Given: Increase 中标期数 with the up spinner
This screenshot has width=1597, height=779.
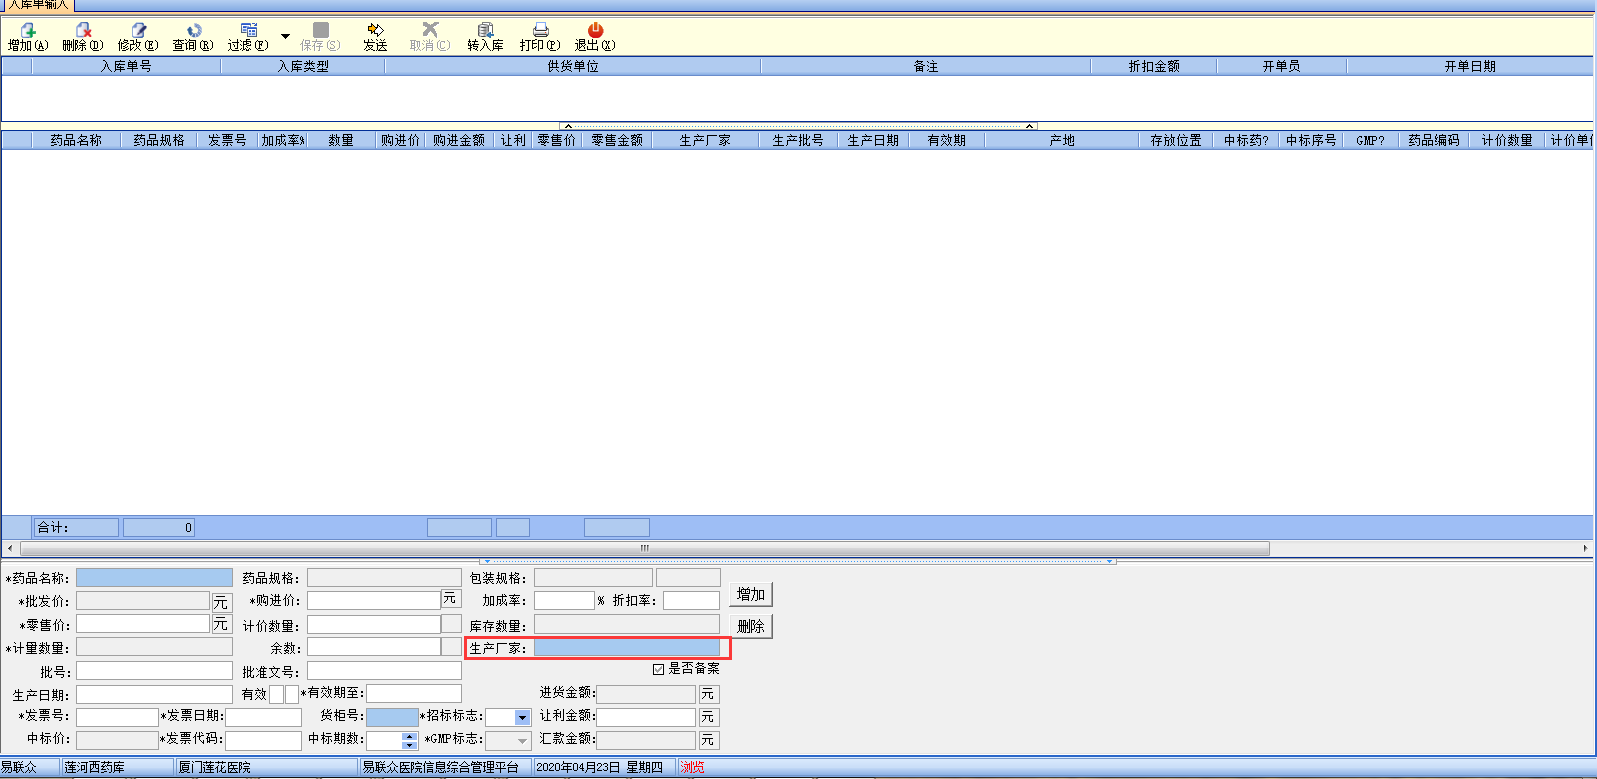Looking at the screenshot, I should 409,736.
